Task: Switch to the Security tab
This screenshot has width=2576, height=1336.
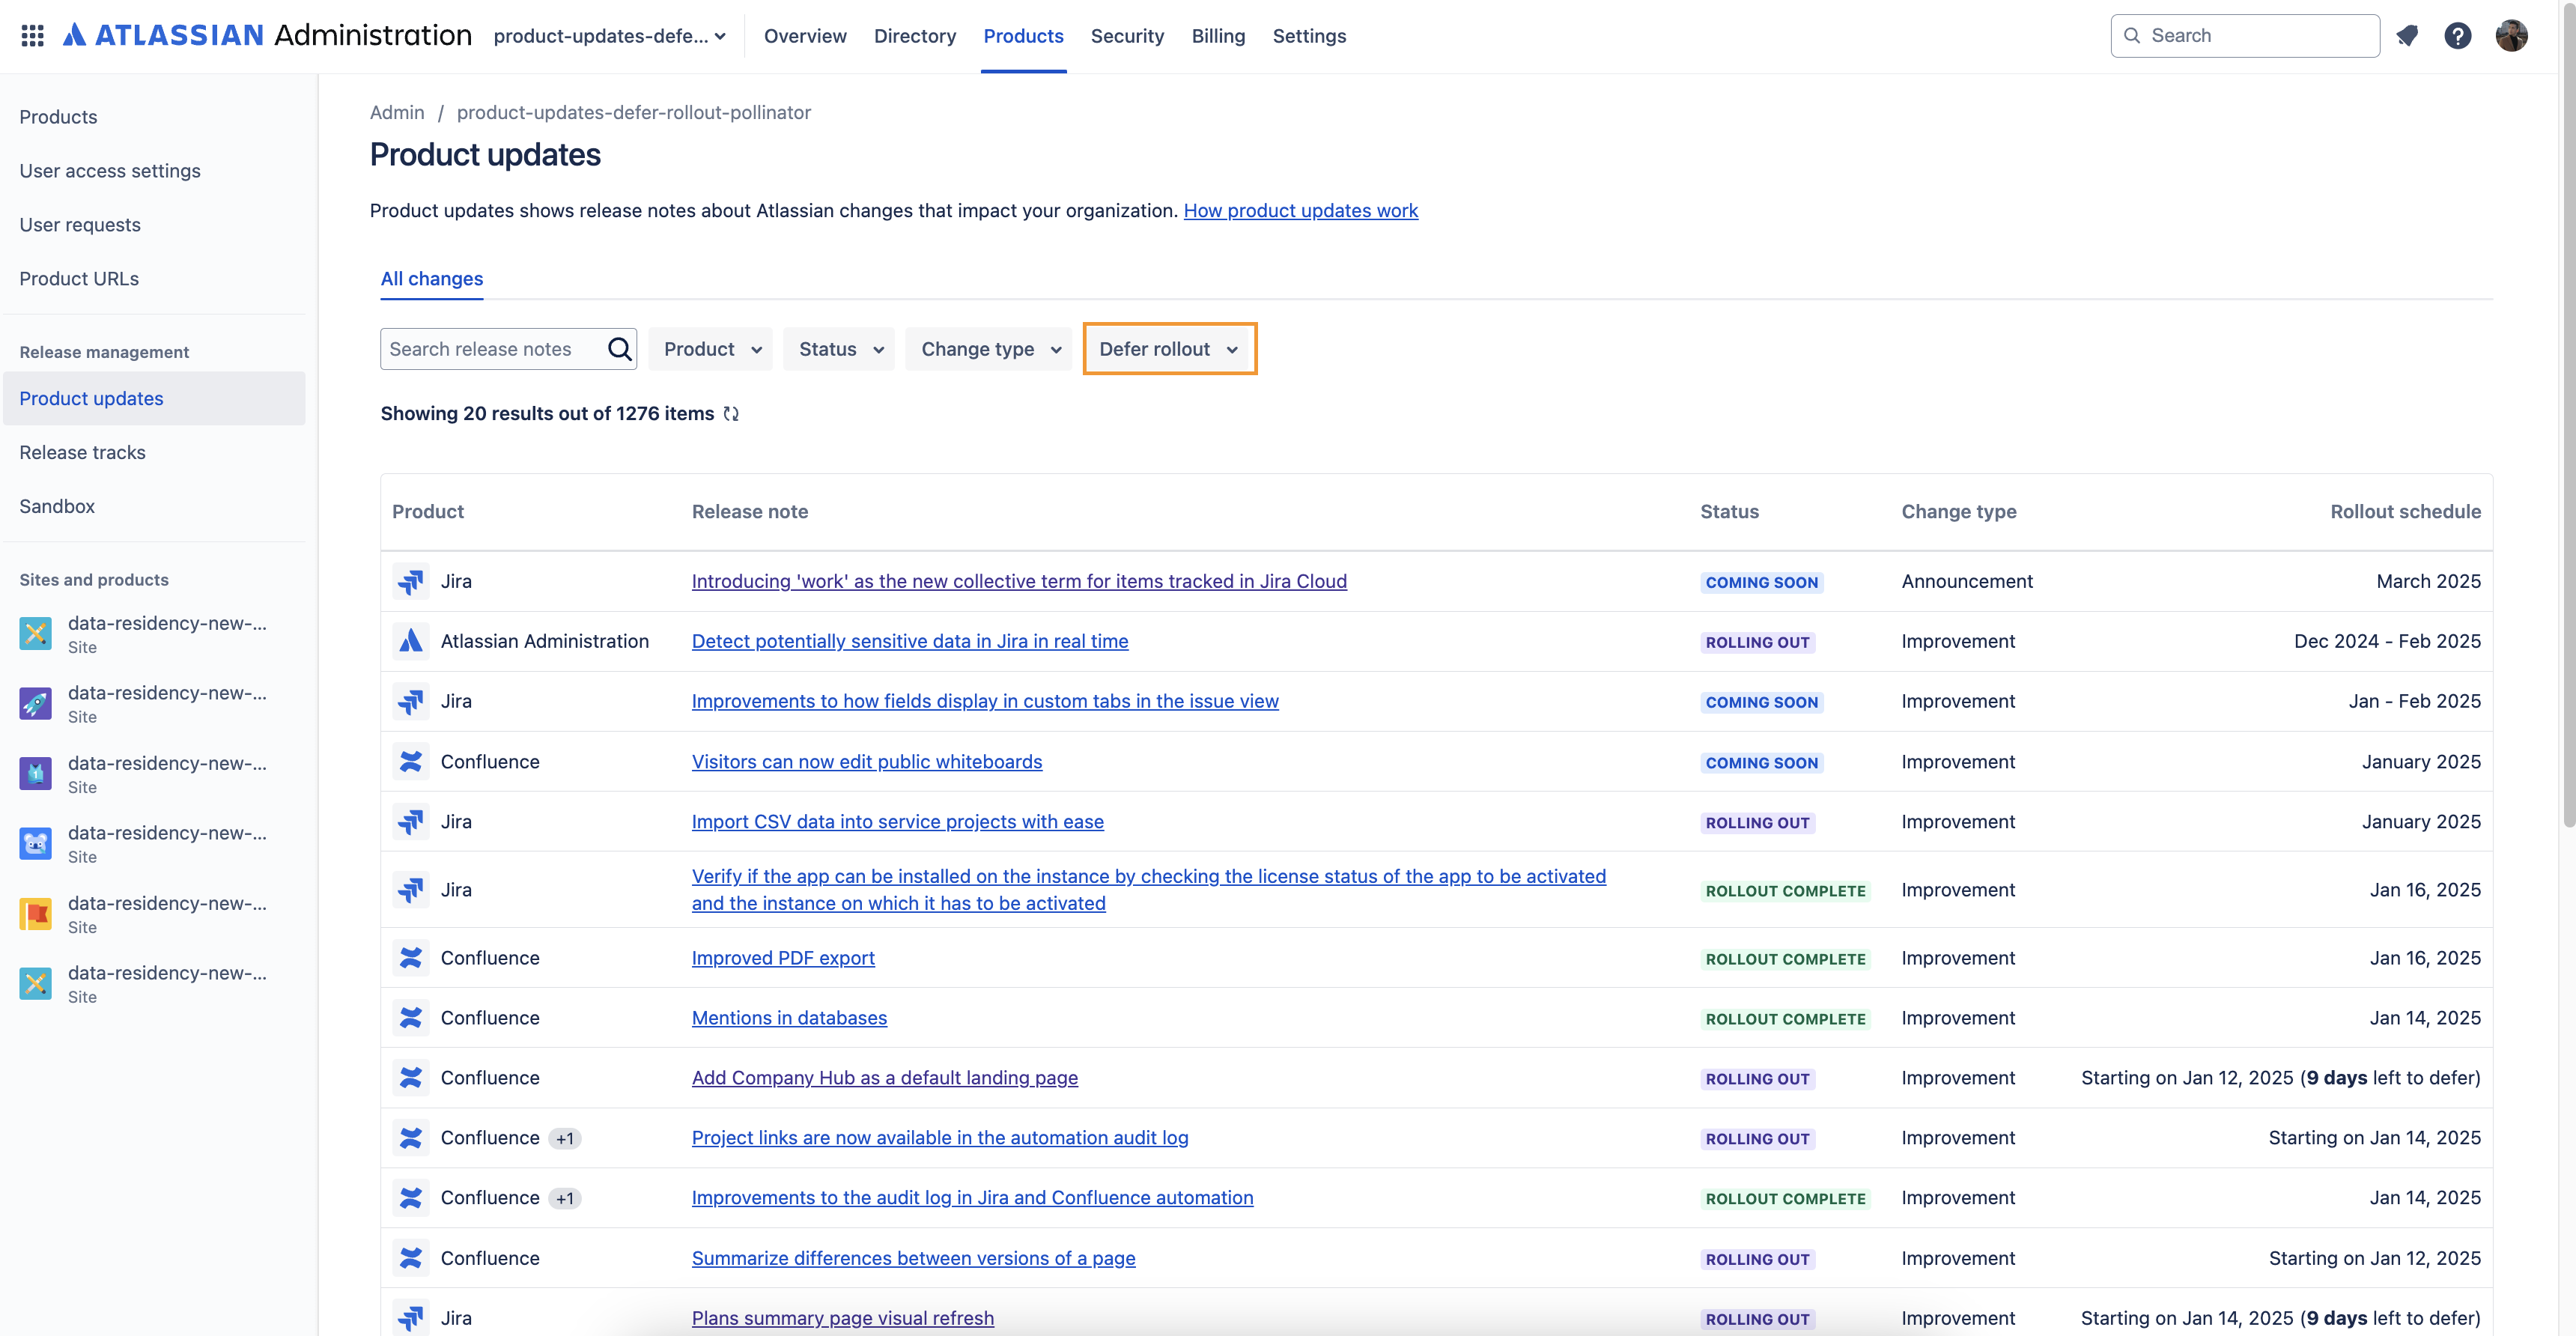Action: [x=1127, y=36]
